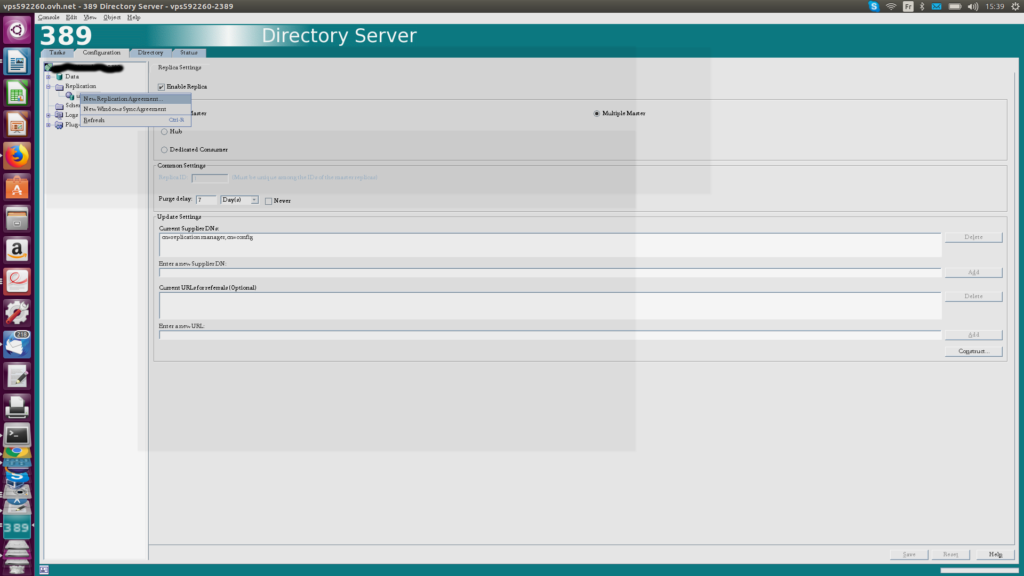Open the text editor icon in dock
This screenshot has width=1024, height=576.
(x=17, y=376)
